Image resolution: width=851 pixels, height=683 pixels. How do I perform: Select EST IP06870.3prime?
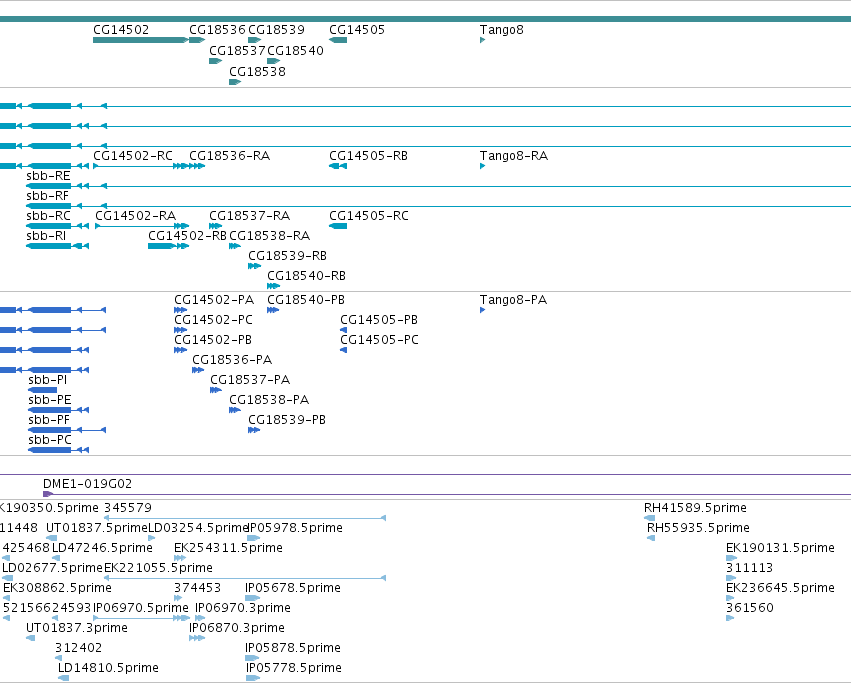tap(197, 638)
